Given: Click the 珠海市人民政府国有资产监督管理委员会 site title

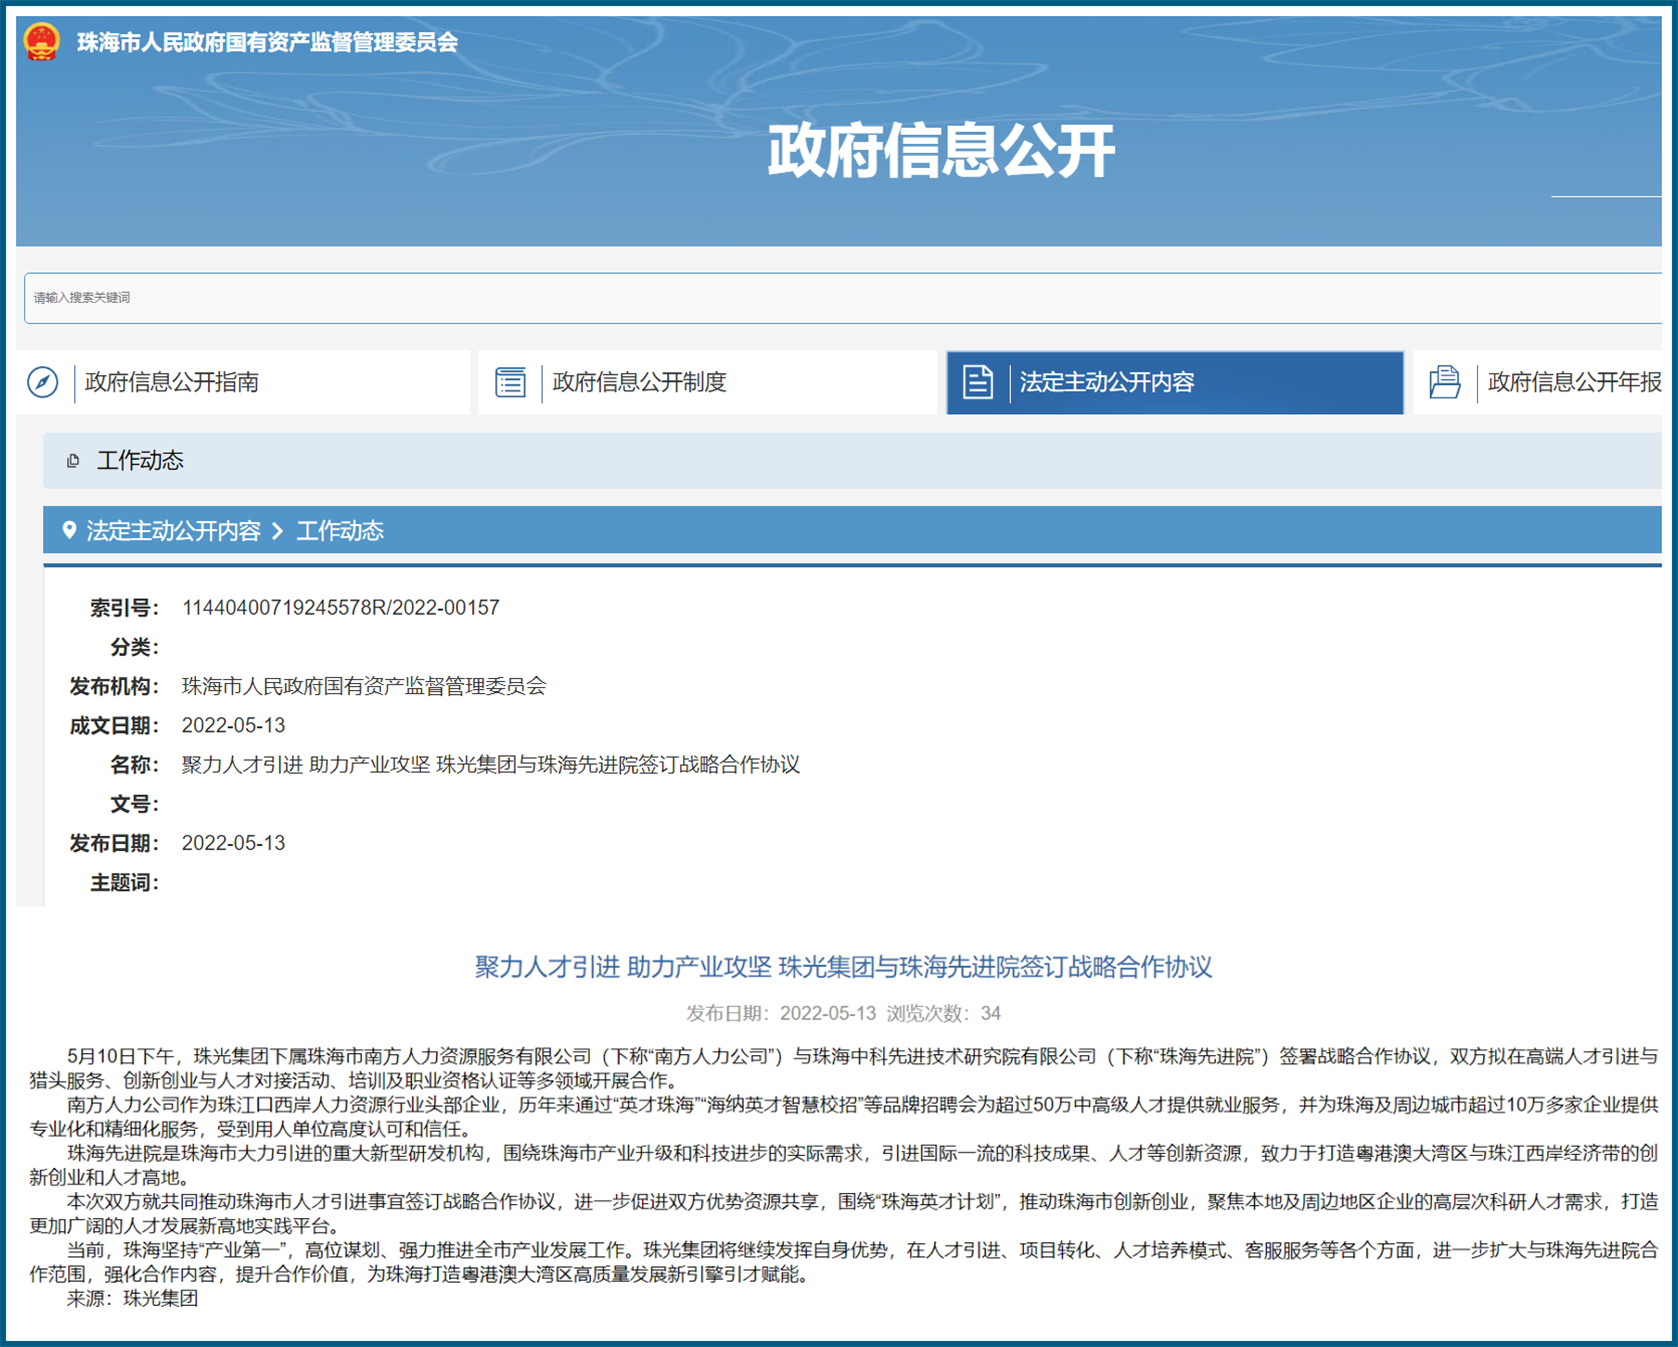Looking at the screenshot, I should 268,42.
